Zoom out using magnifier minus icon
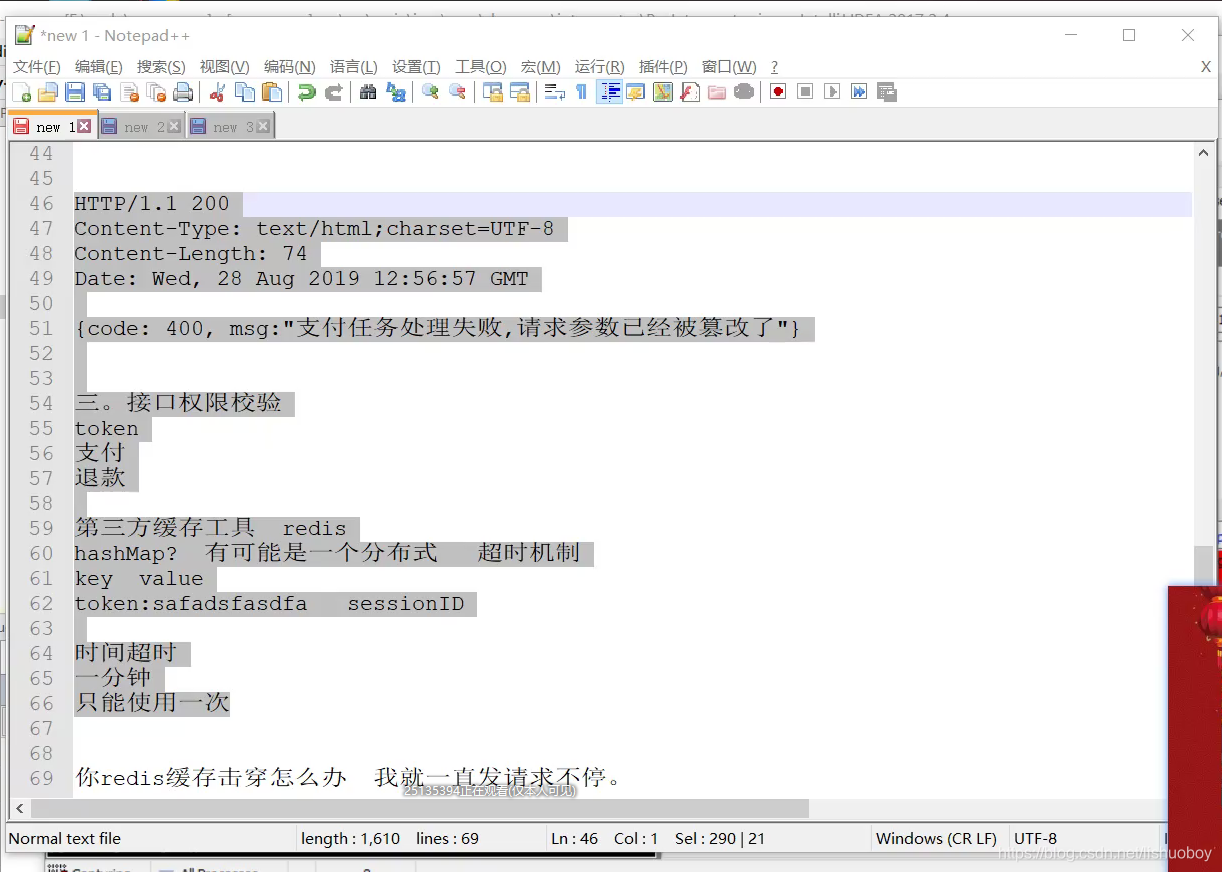1222x872 pixels. [457, 92]
